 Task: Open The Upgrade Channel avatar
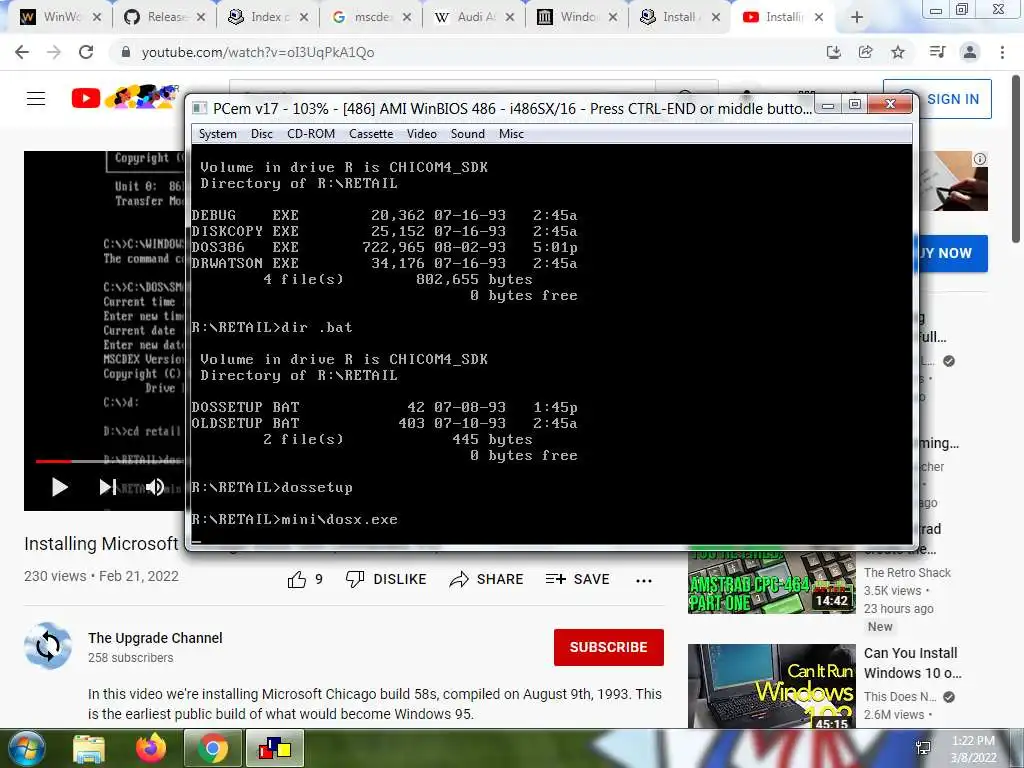[x=48, y=646]
